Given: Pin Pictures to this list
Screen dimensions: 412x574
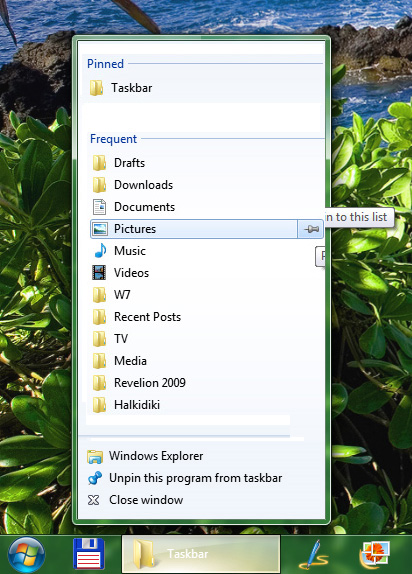Looking at the screenshot, I should pos(311,229).
